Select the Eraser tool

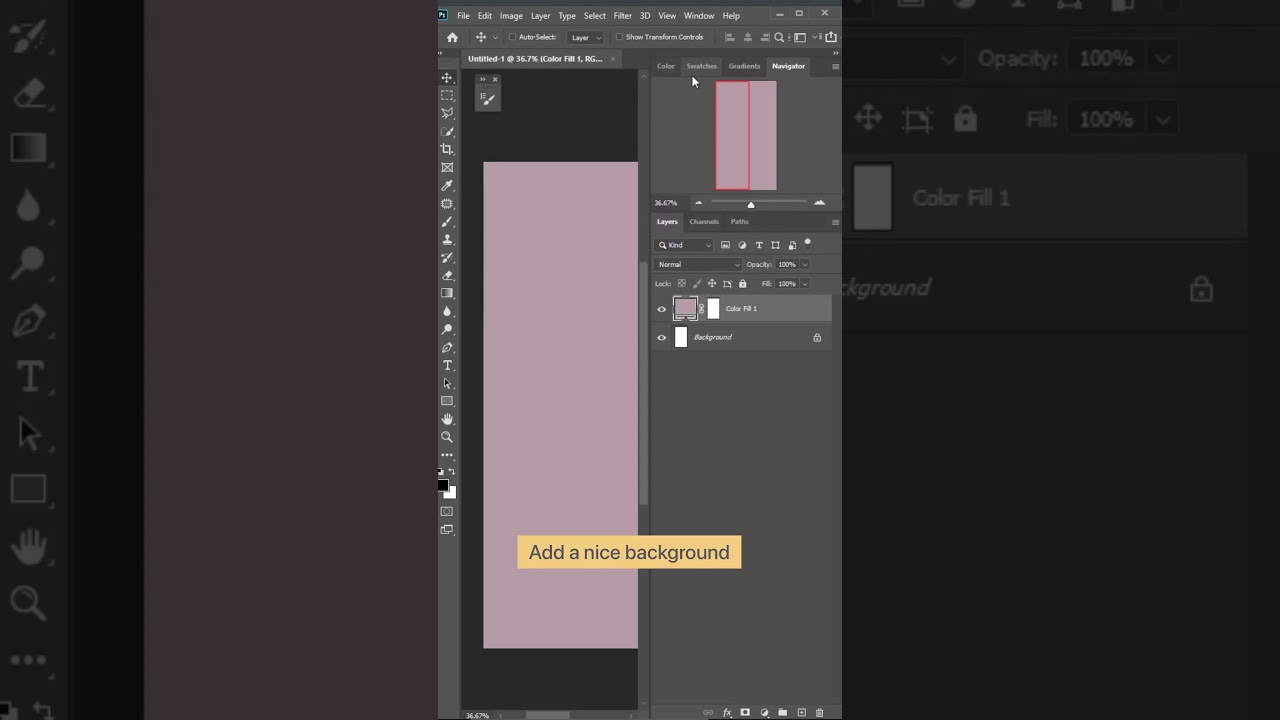(x=447, y=276)
